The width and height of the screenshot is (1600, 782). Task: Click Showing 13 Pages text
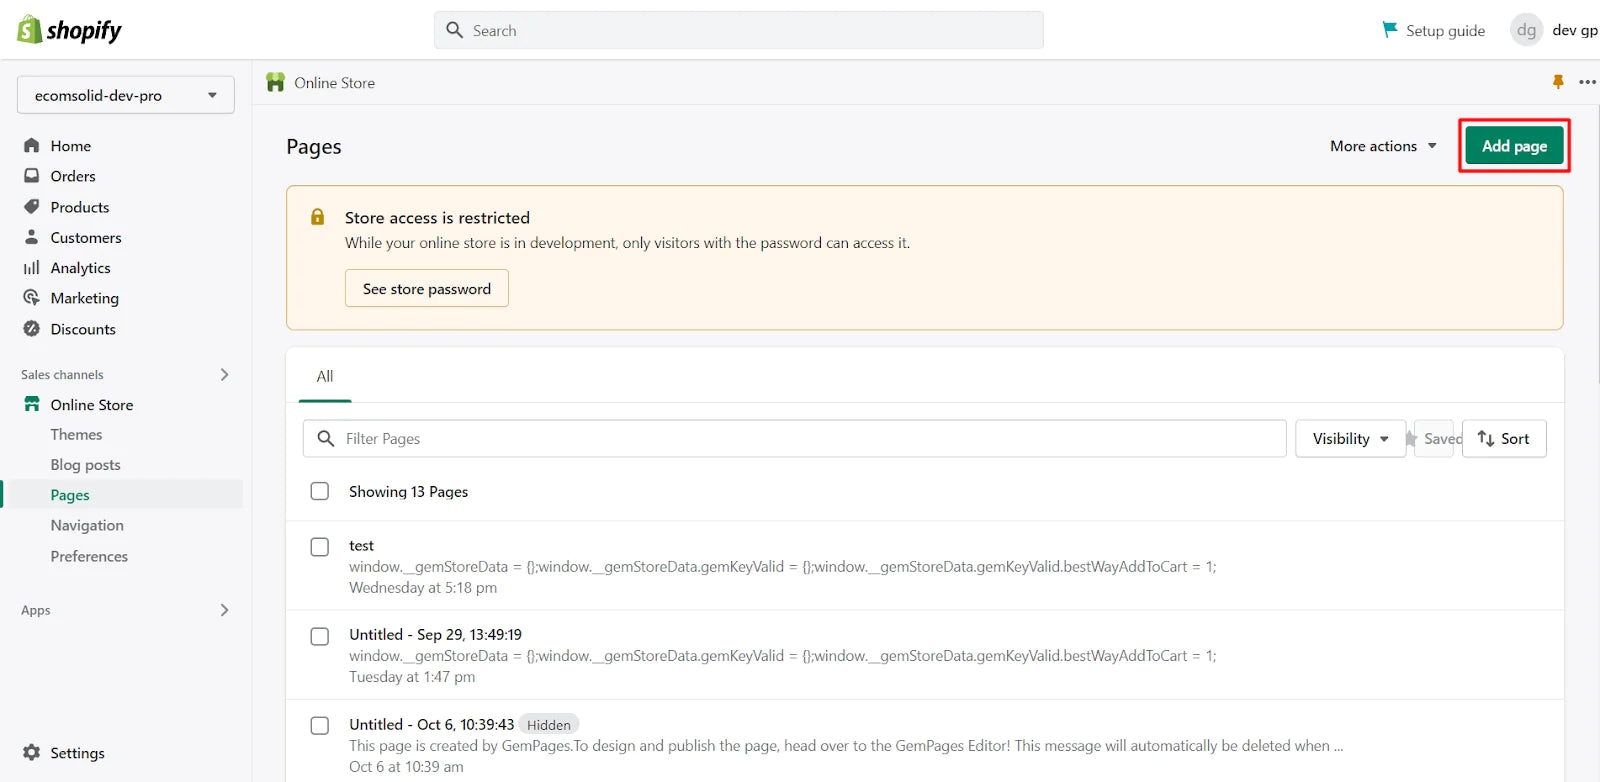click(408, 491)
